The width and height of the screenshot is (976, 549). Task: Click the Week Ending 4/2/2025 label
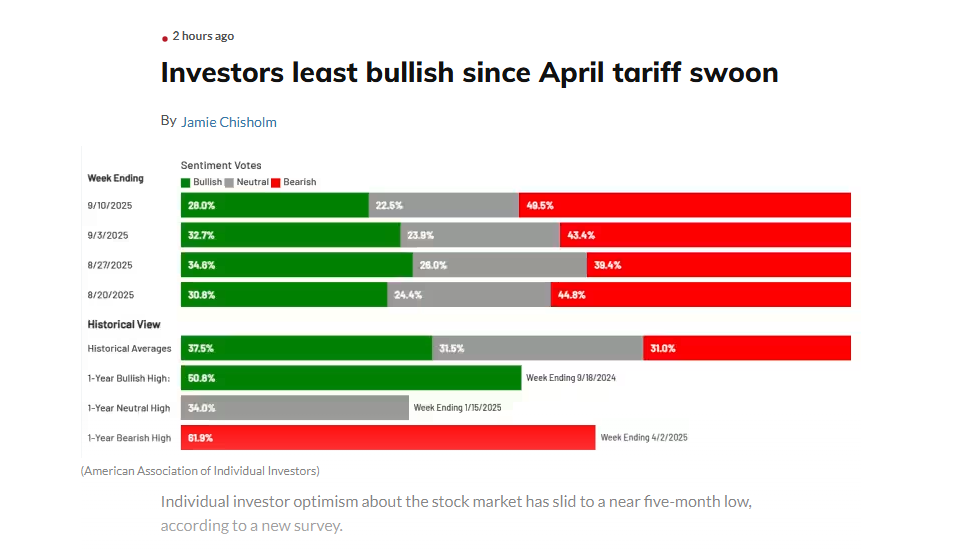[643, 438]
